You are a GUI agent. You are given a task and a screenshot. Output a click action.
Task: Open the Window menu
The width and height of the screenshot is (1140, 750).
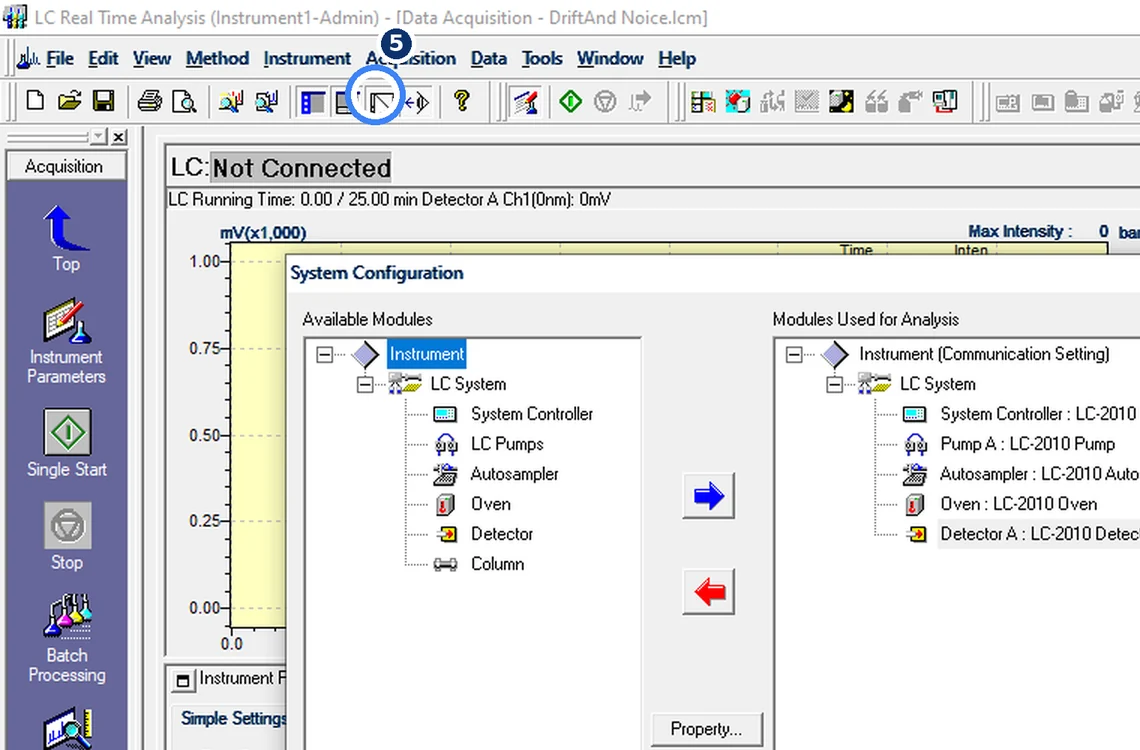610,58
